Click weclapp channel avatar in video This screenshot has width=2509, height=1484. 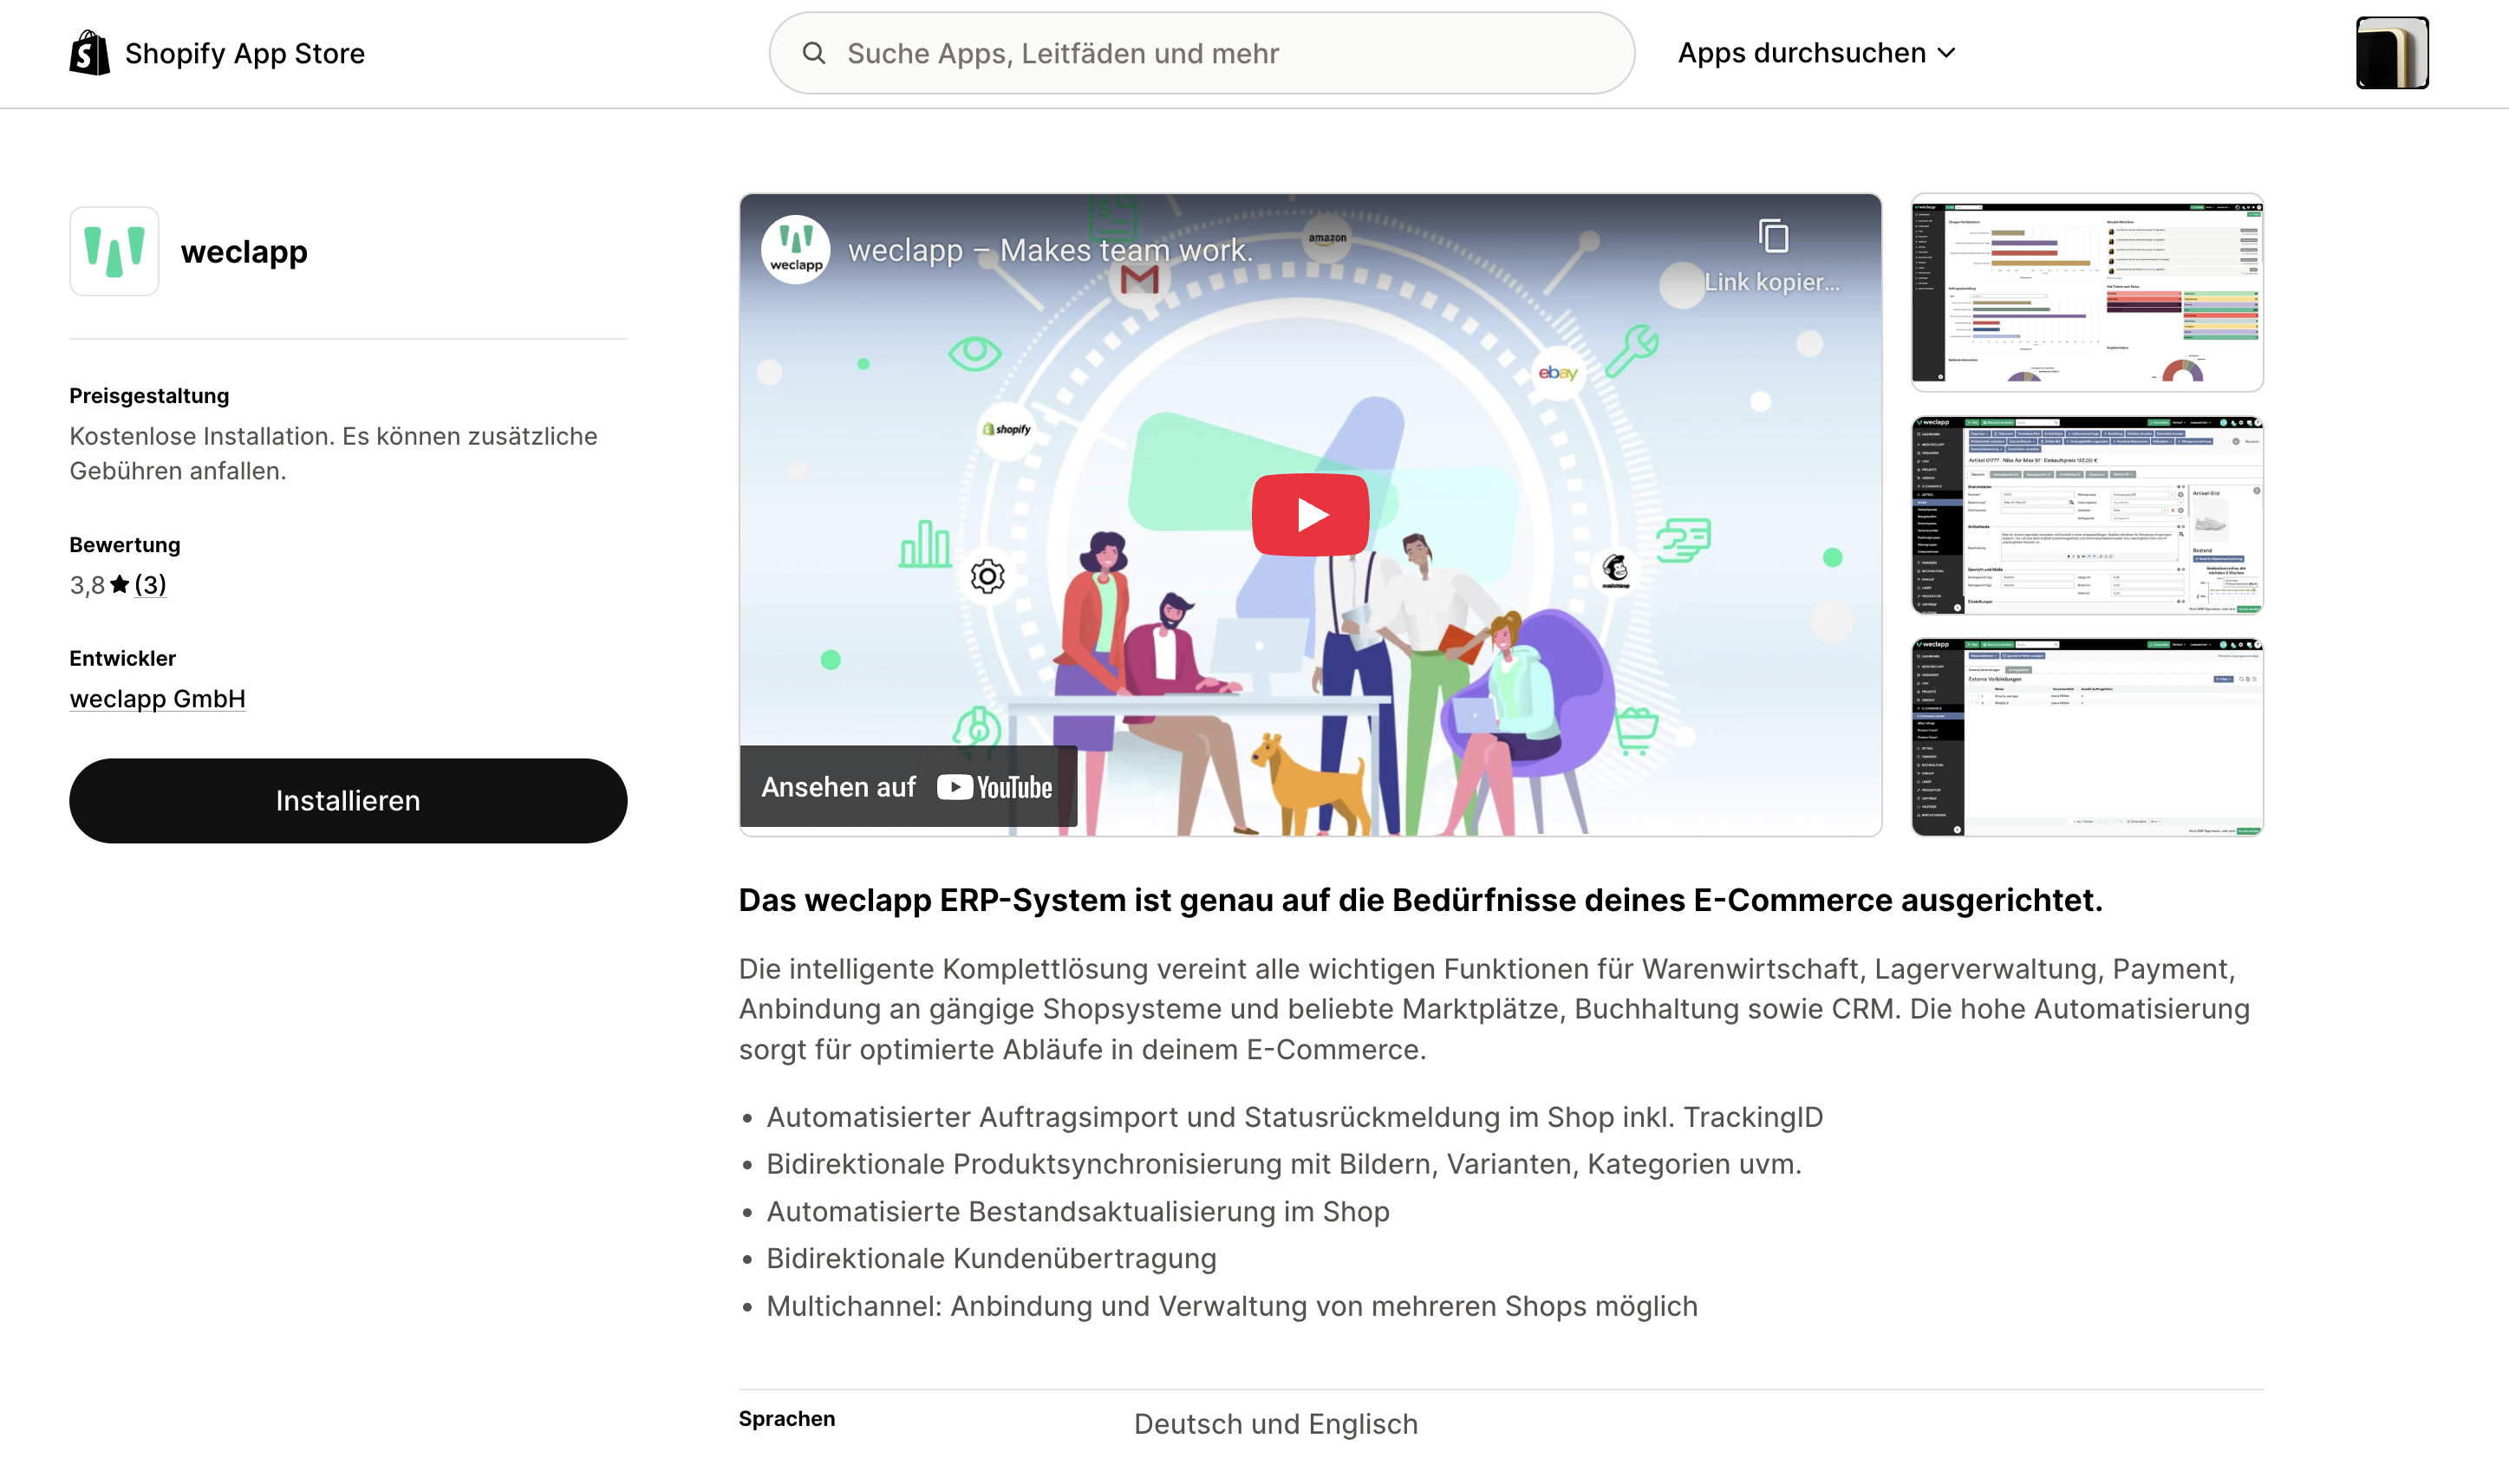click(796, 250)
